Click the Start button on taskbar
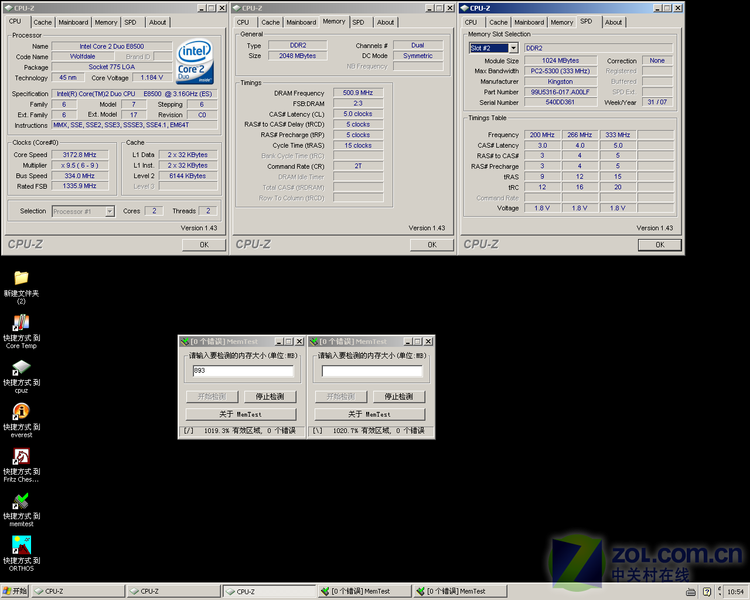 click(15, 591)
